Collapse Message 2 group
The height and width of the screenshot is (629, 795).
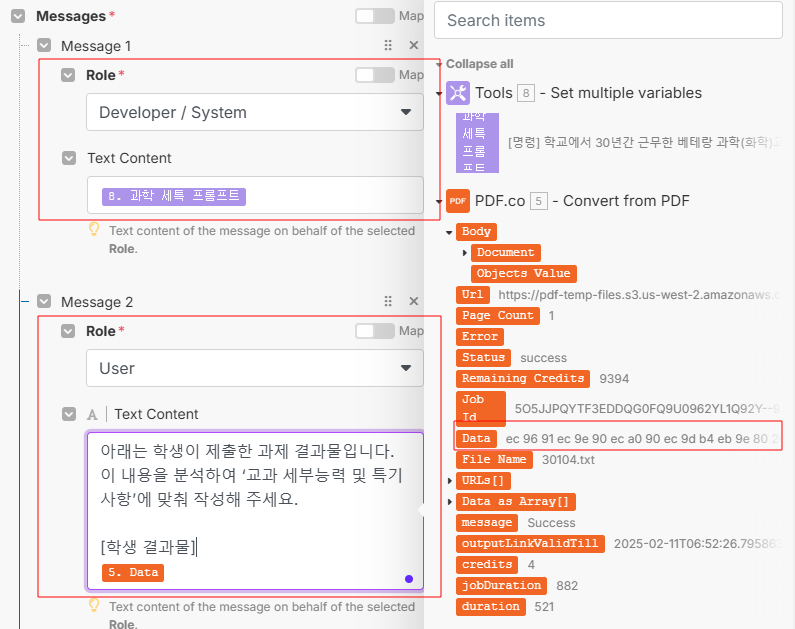coord(44,302)
